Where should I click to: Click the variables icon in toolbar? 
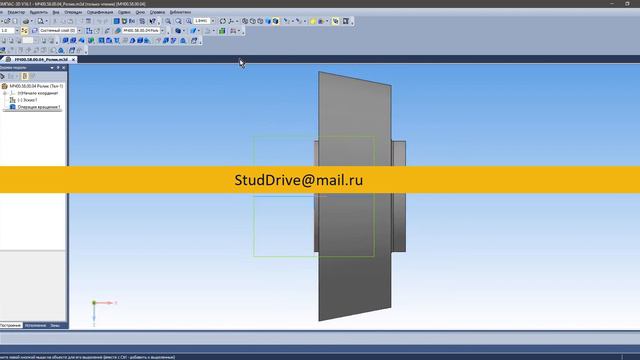132,21
